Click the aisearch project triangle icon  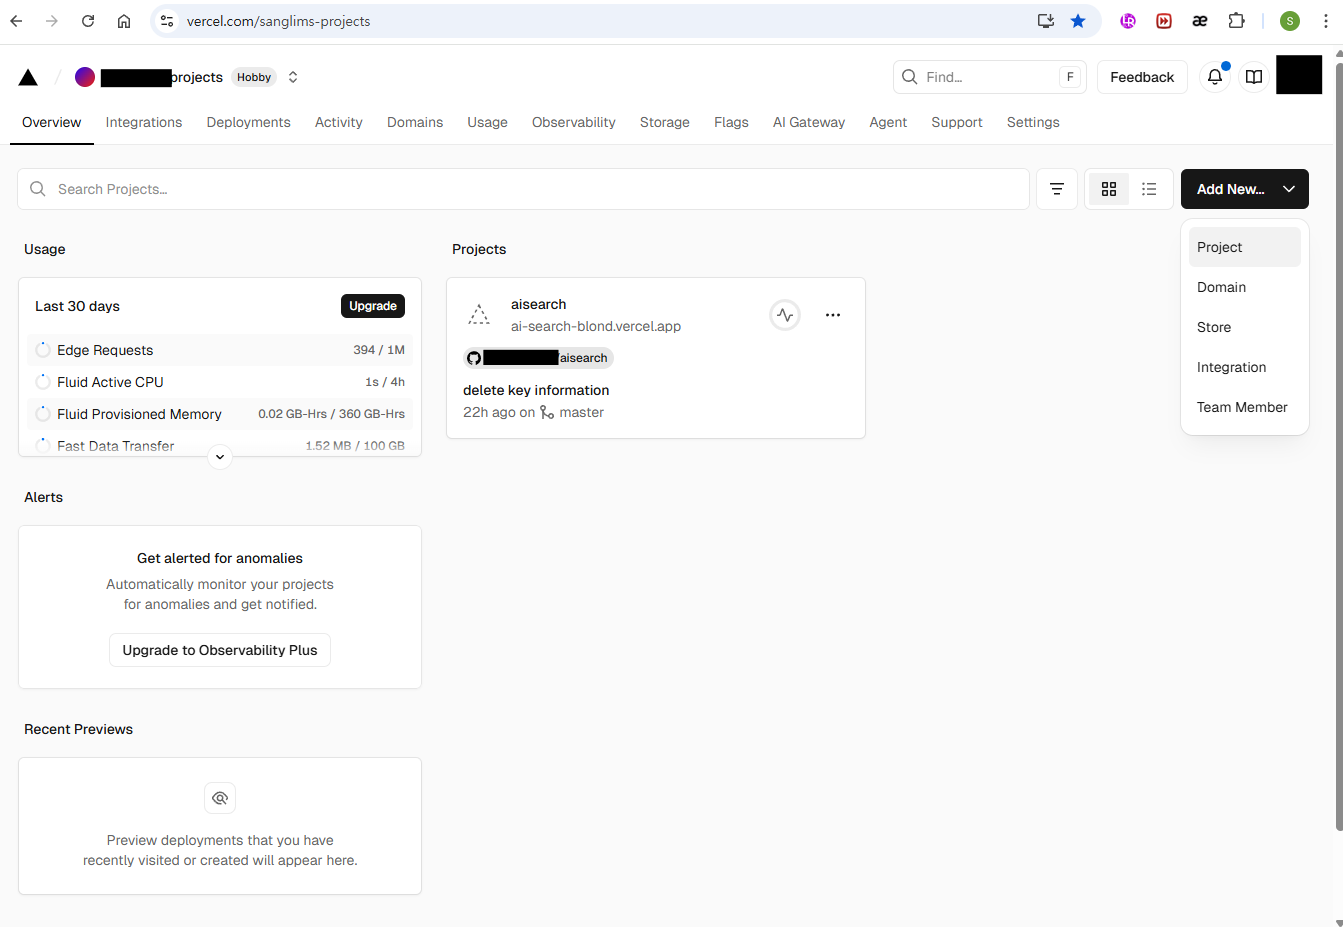[x=479, y=315]
